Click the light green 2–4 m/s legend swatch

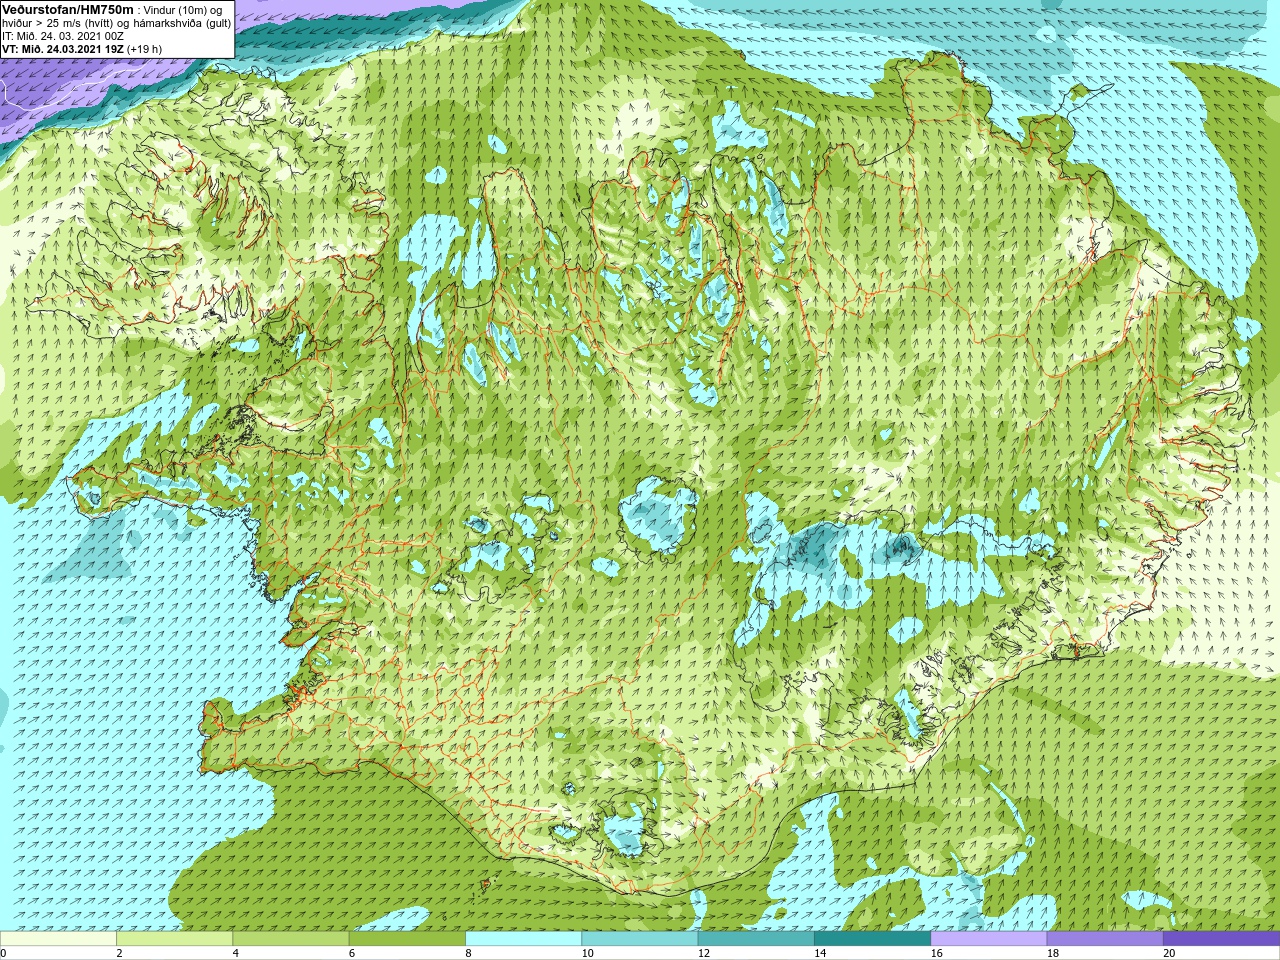tap(174, 939)
